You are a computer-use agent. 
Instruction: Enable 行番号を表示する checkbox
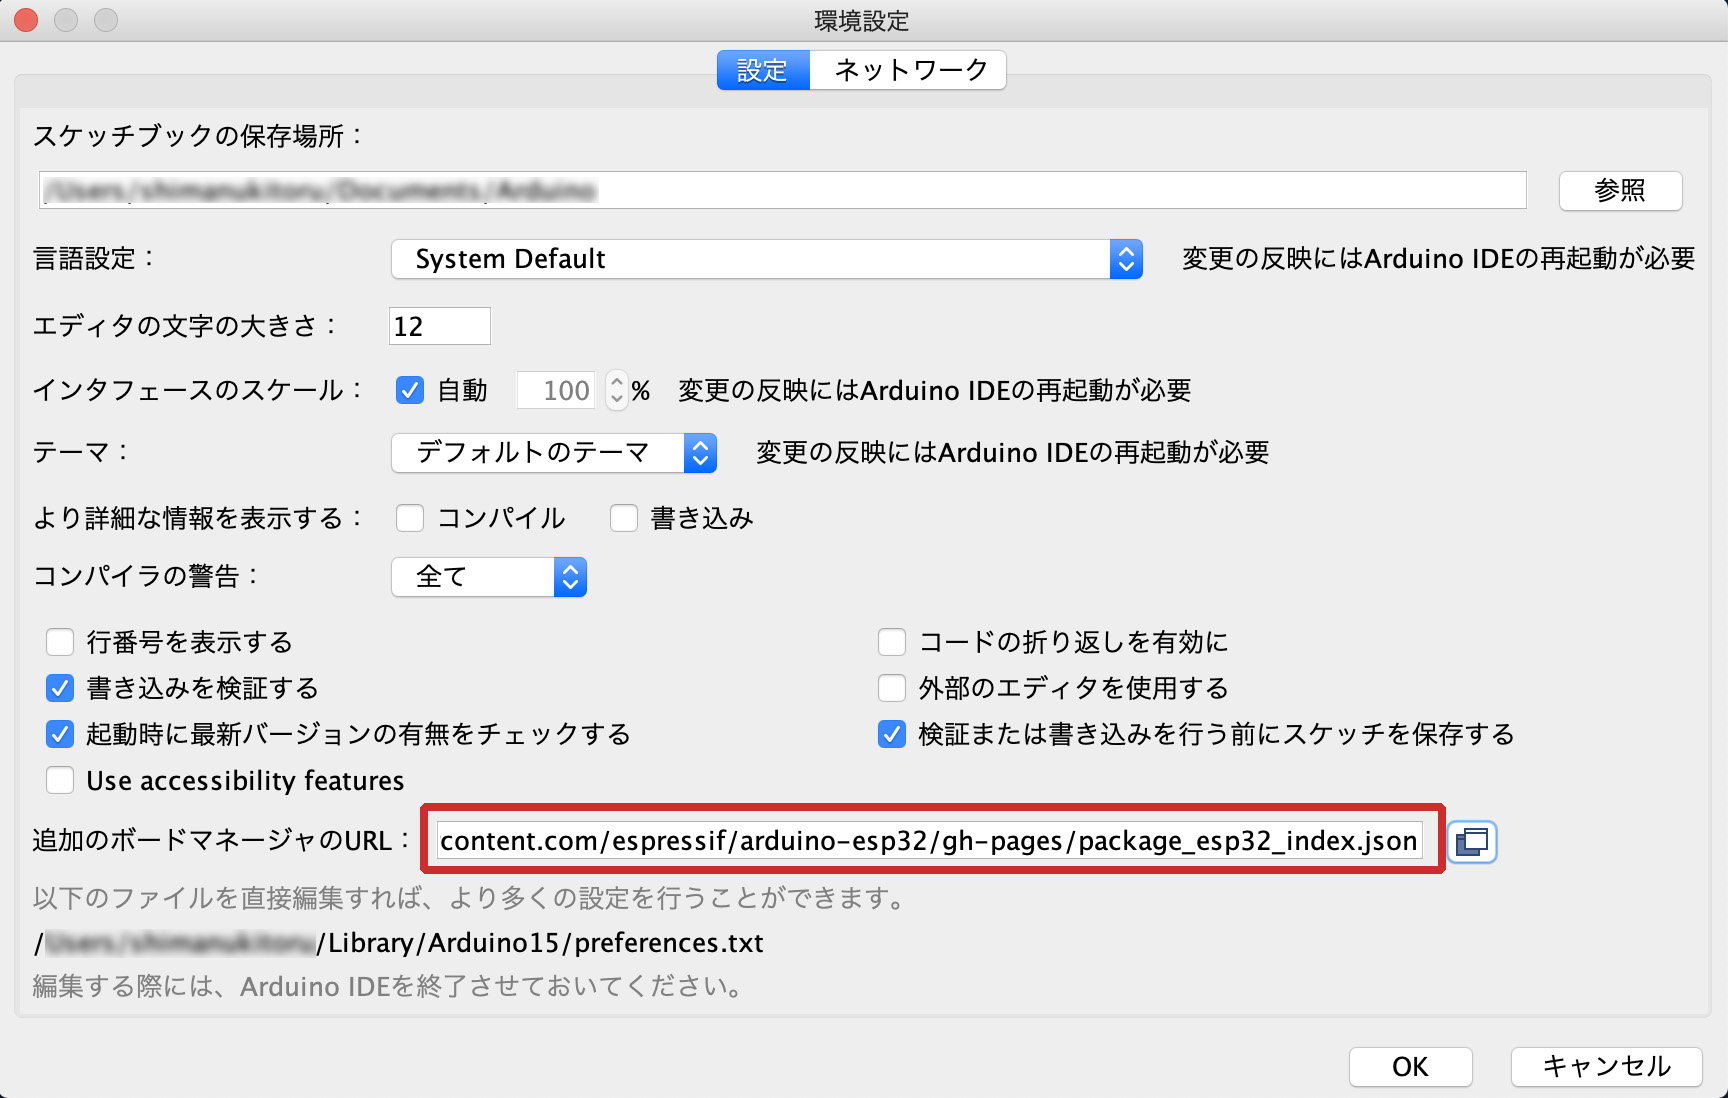[x=60, y=642]
